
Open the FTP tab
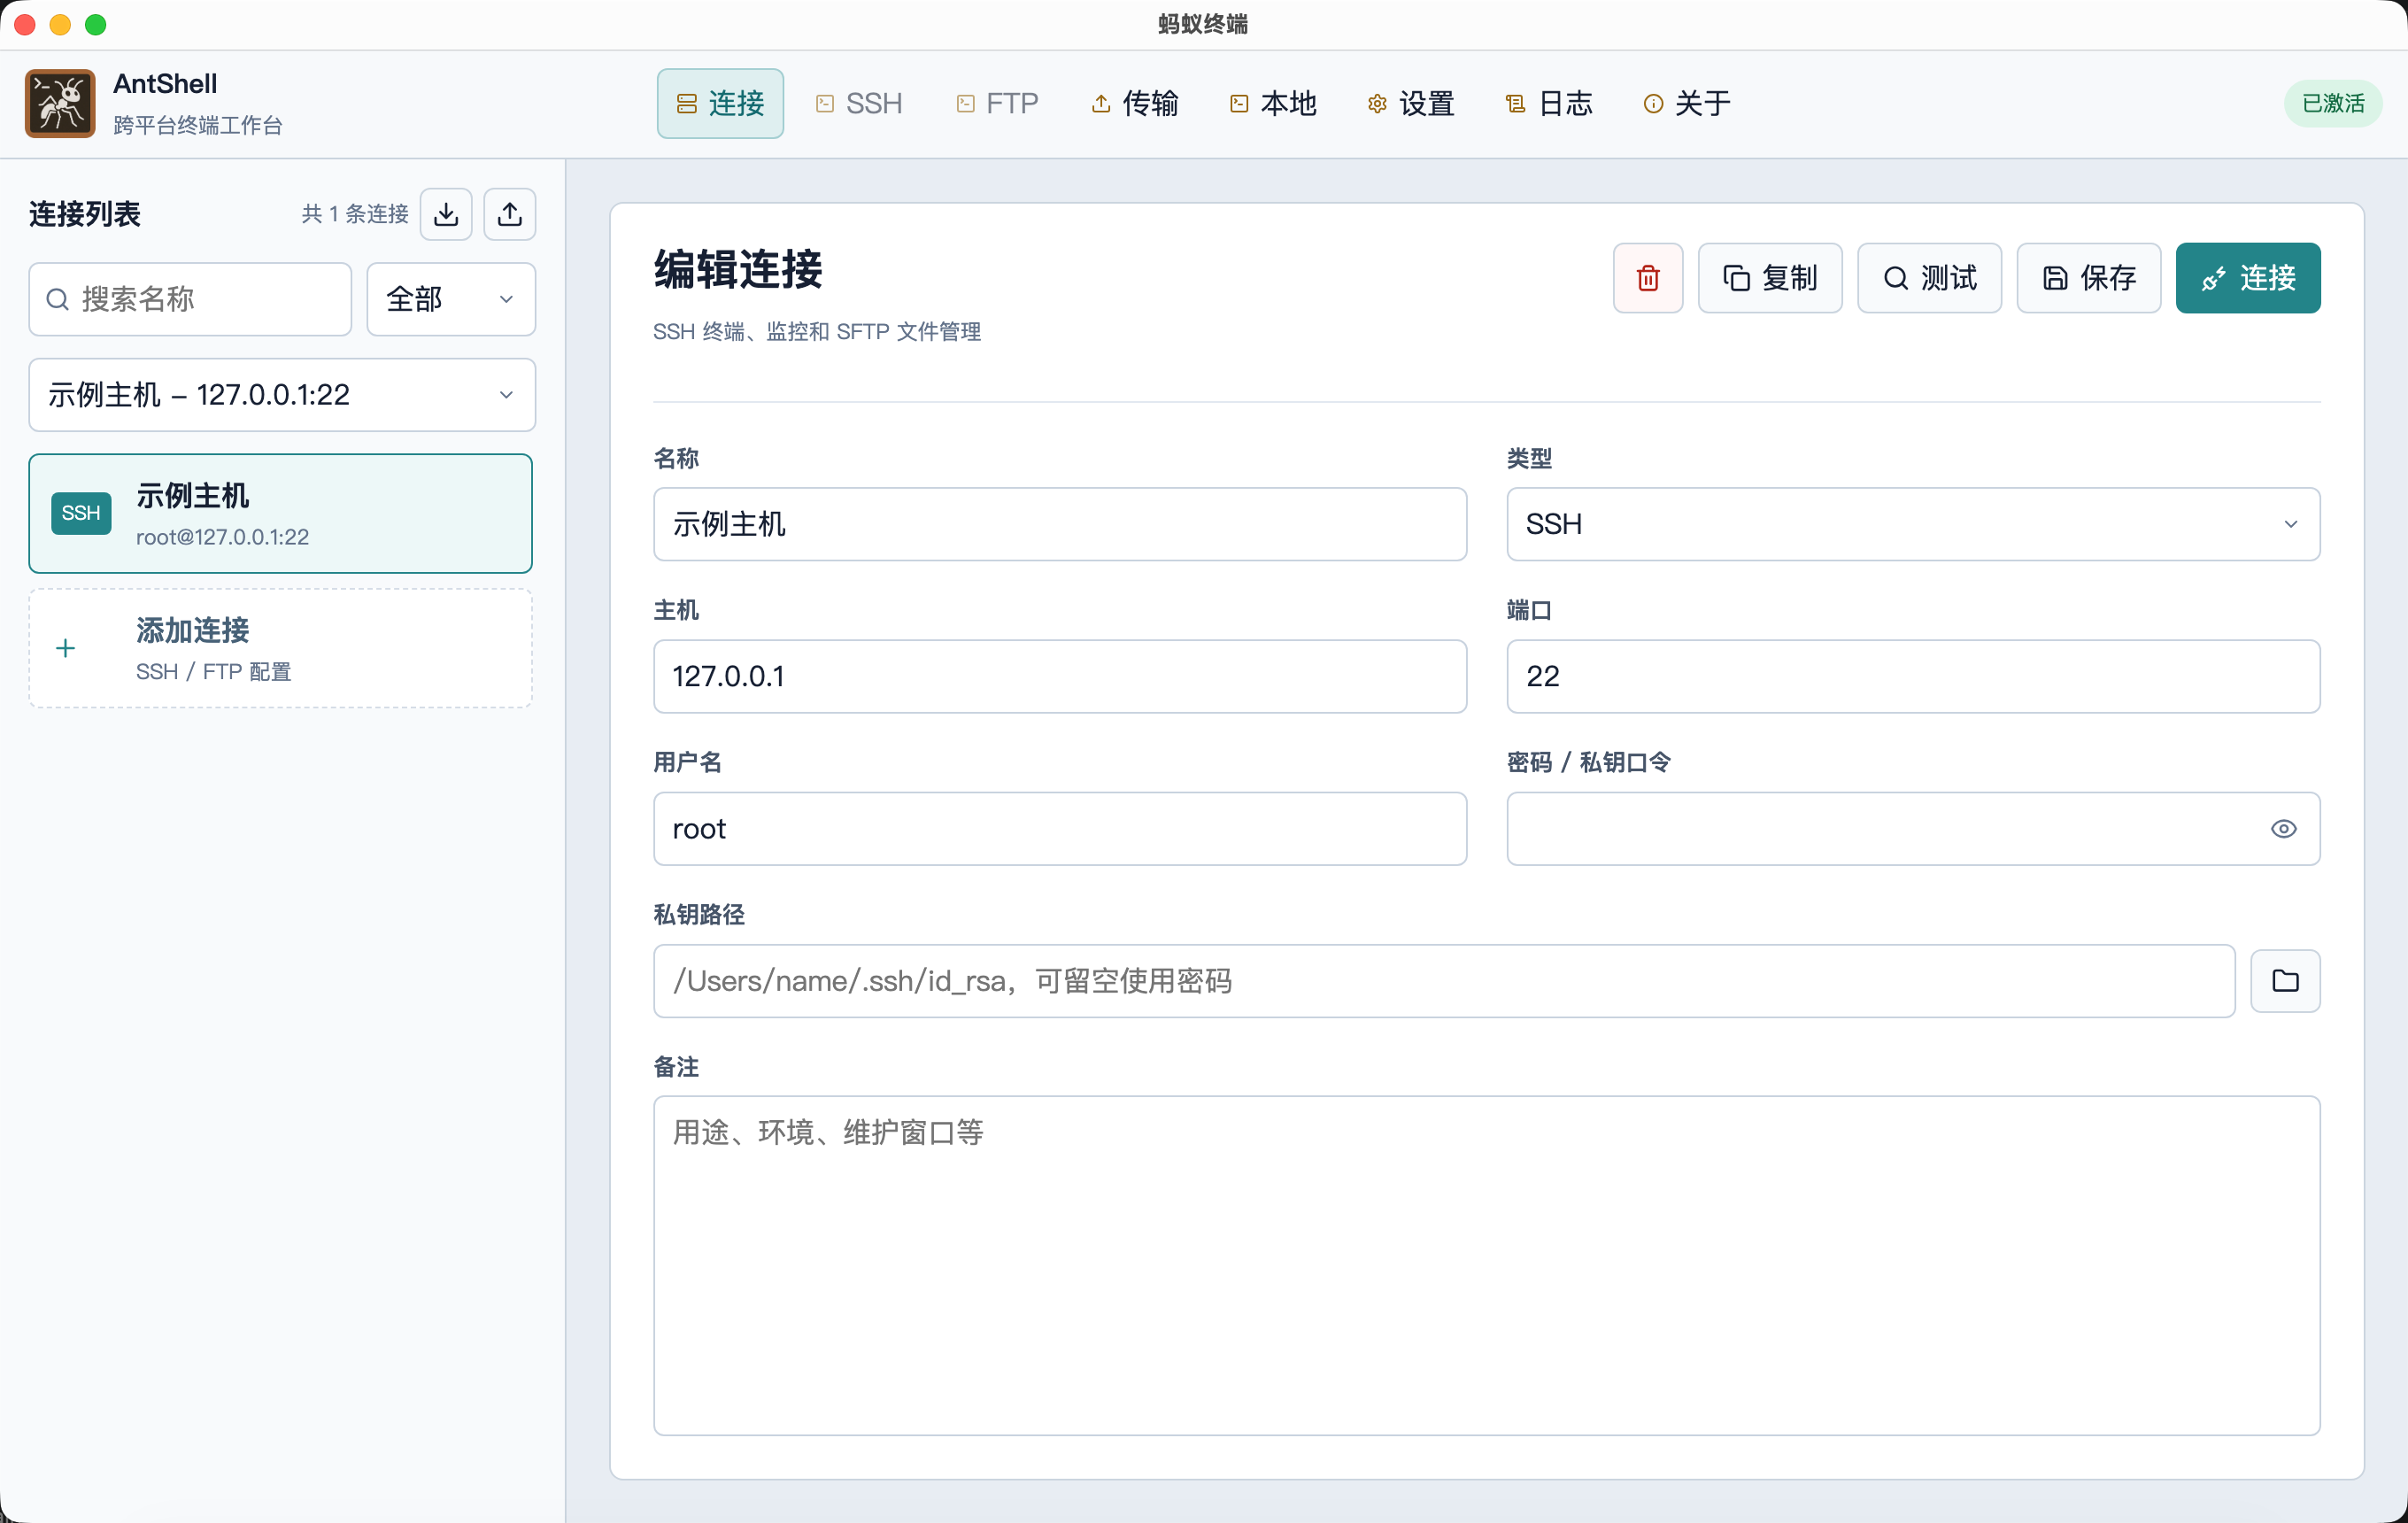pos(997,103)
